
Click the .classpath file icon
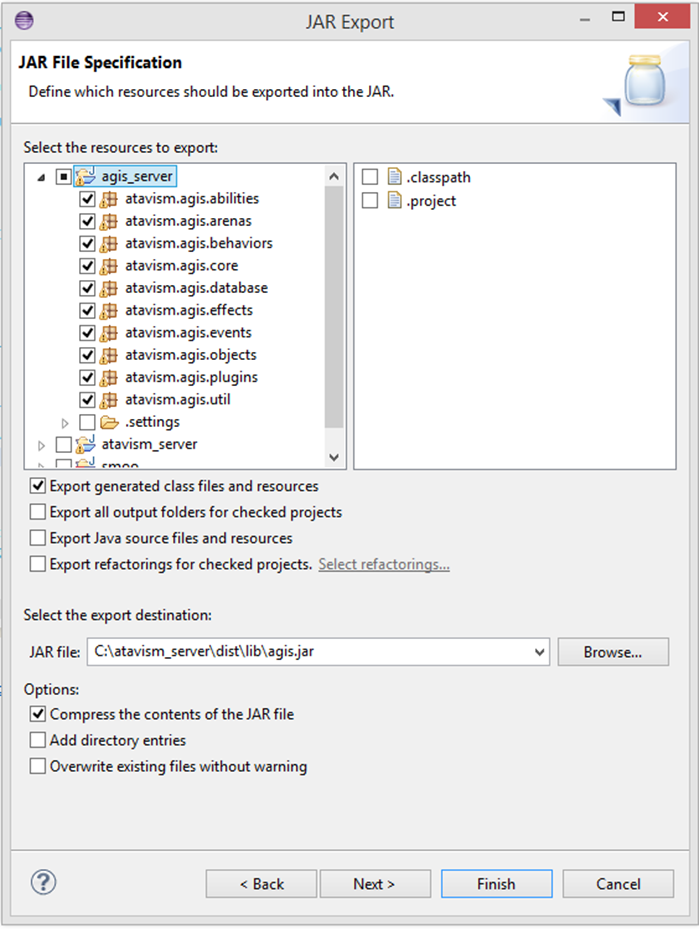point(392,177)
